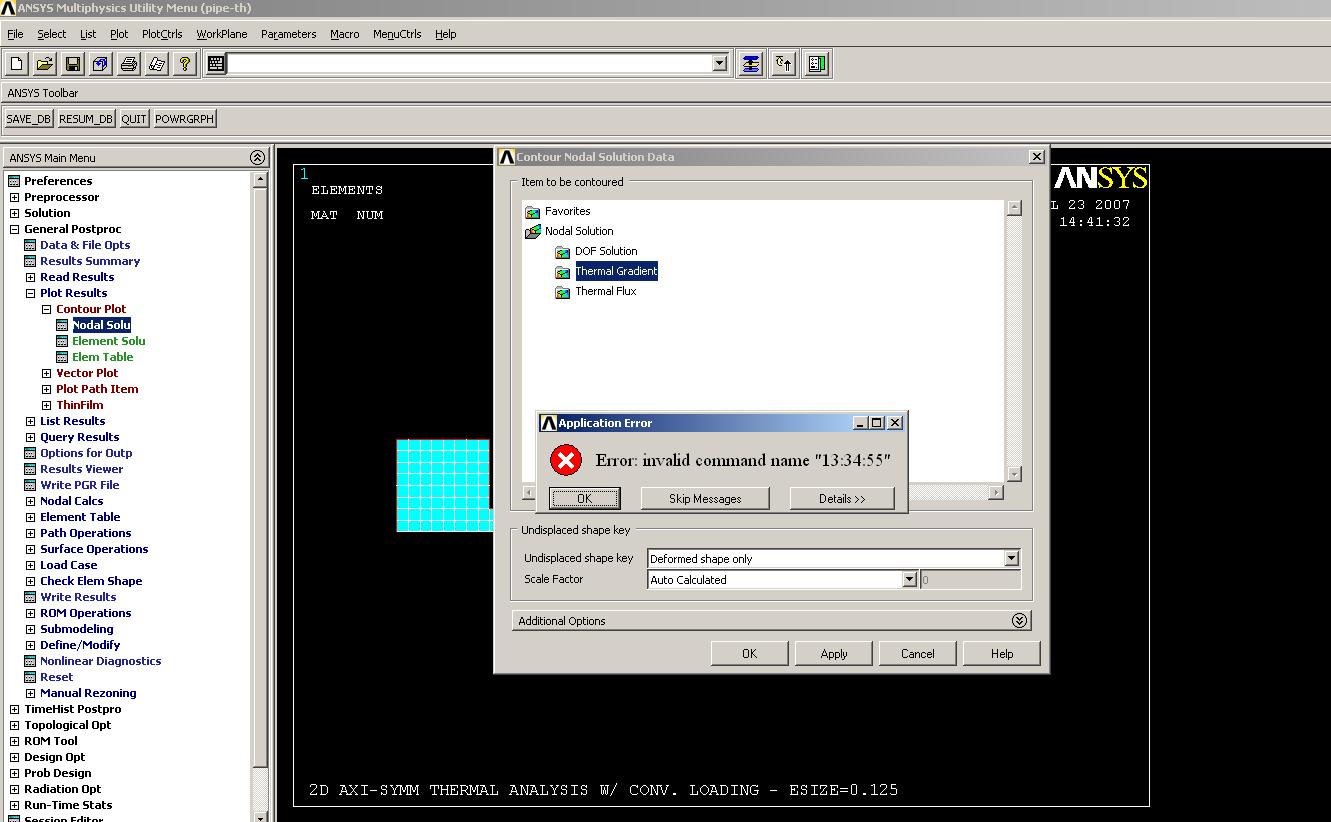The height and width of the screenshot is (822, 1331).
Task: Expand the TimeHist Postpro tree node
Action: (x=14, y=709)
